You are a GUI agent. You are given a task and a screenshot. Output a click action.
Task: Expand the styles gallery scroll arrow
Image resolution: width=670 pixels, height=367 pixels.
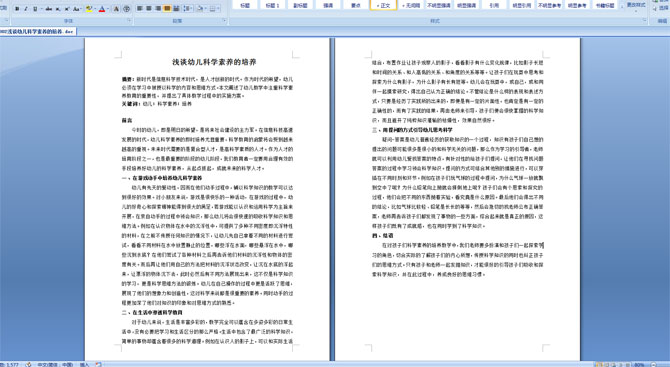622,7
